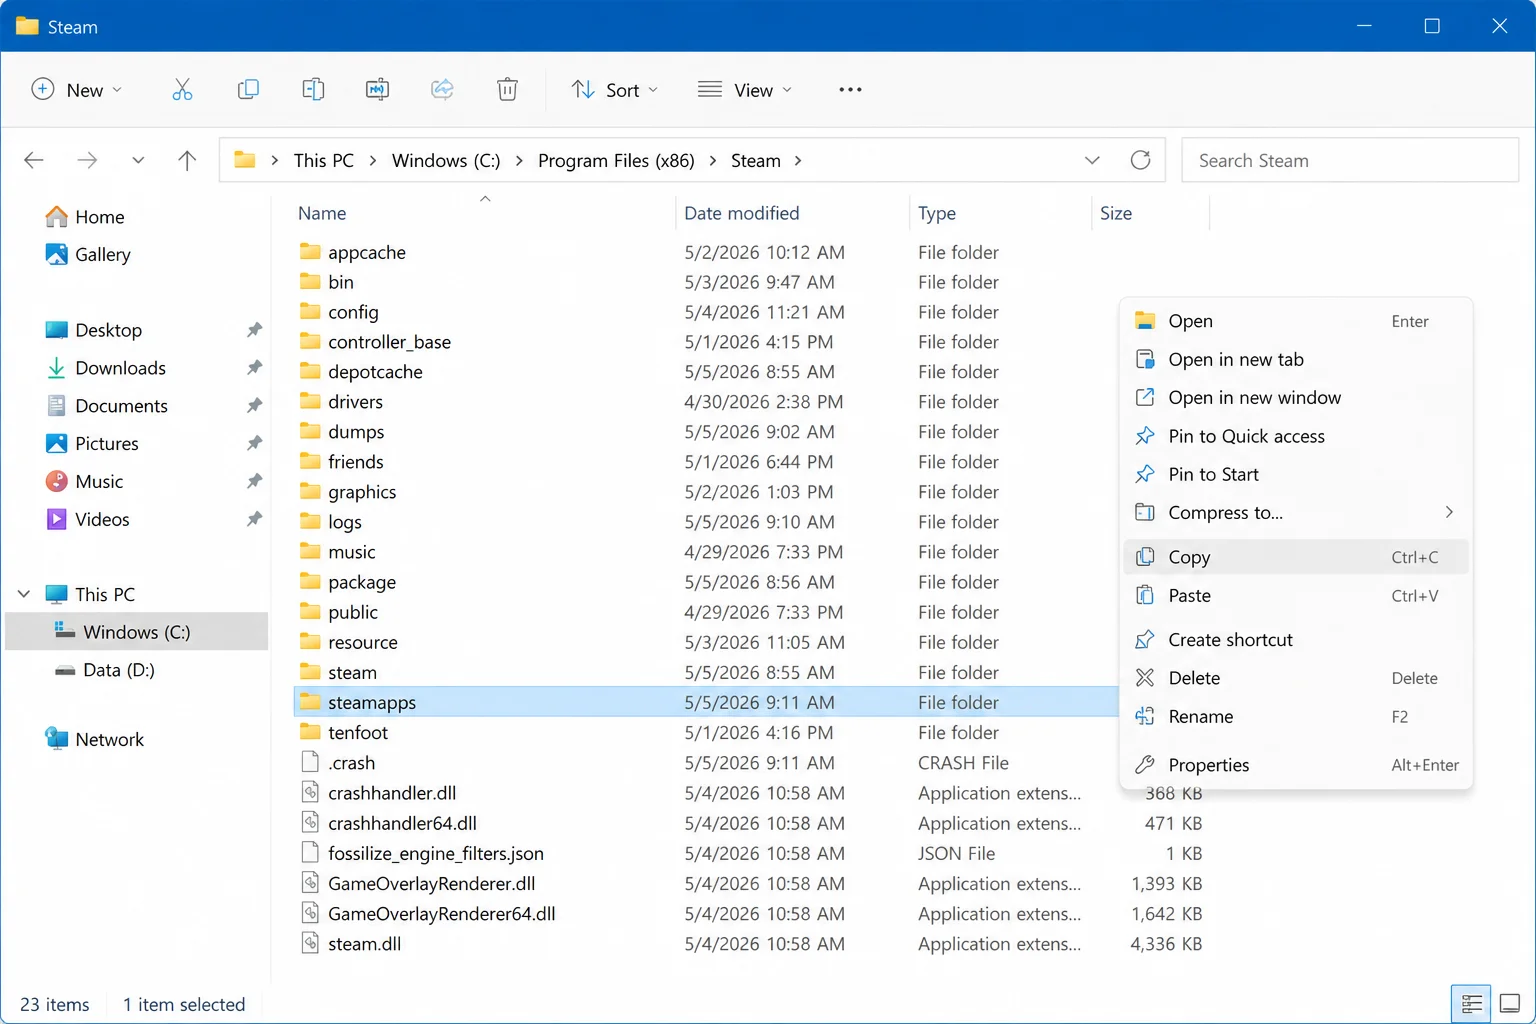1536x1024 pixels.
Task: Click the folder icon in address bar
Action: 245,160
